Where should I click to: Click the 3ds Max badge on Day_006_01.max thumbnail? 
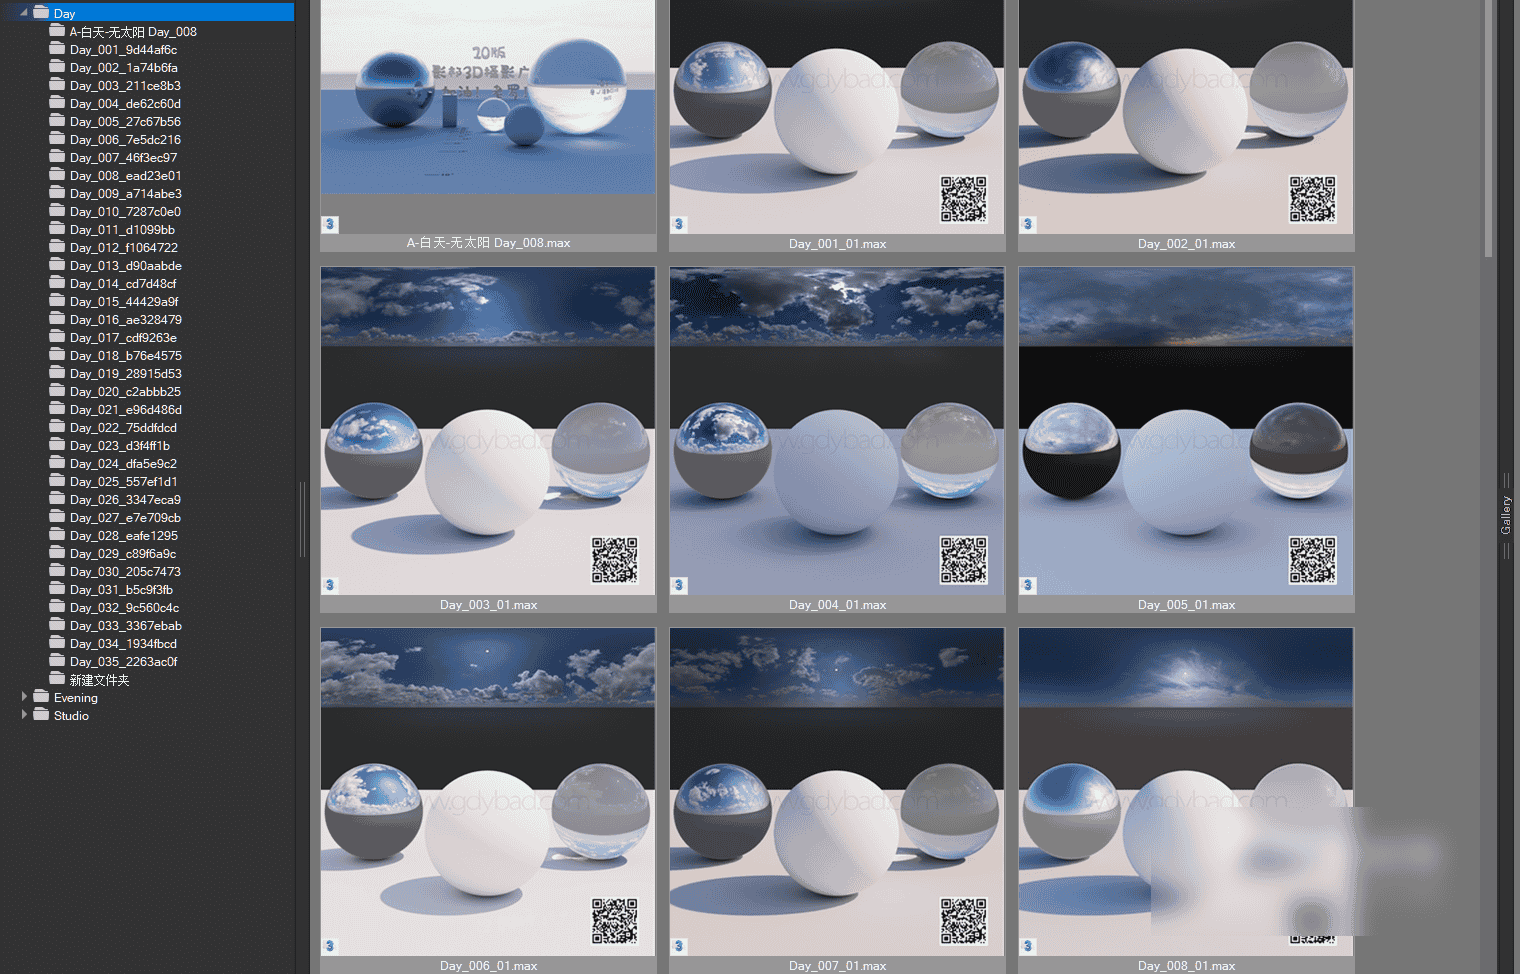pyautogui.click(x=330, y=946)
